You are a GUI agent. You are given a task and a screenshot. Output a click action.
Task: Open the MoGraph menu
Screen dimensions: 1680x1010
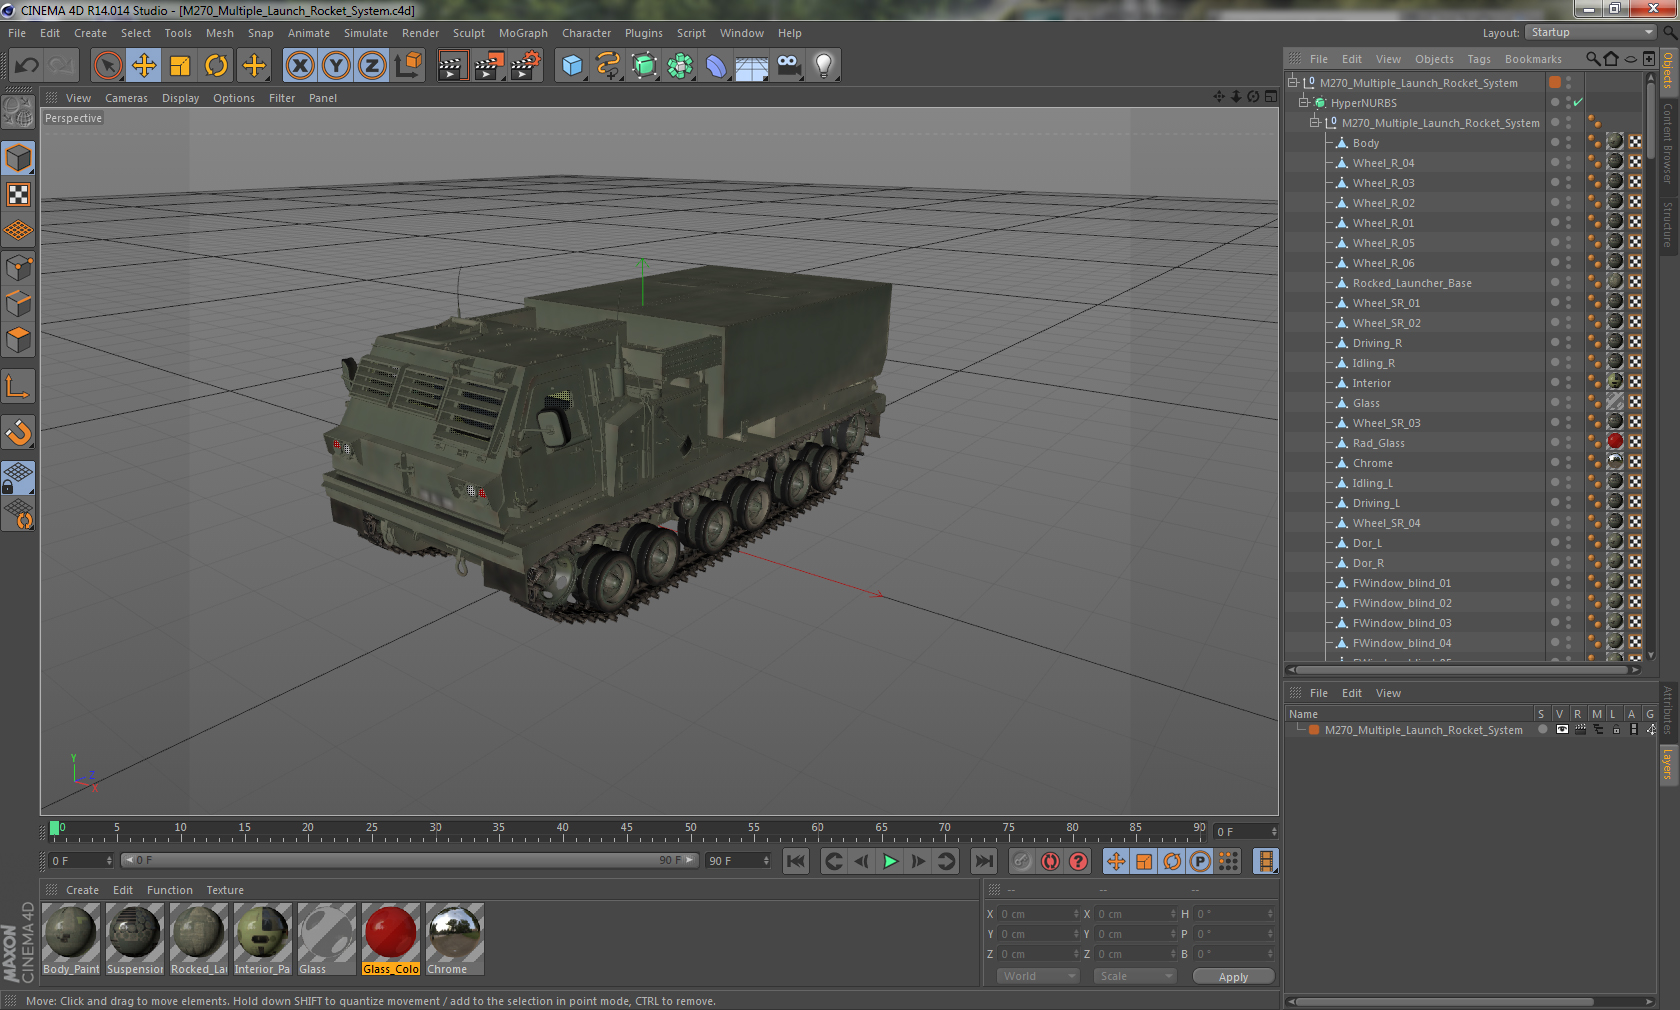523,33
